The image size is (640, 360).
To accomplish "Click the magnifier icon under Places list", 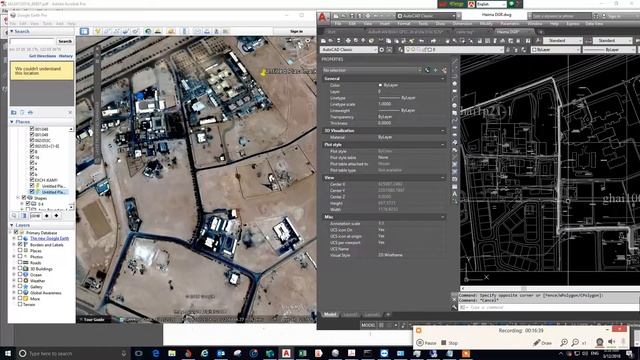I will tap(14, 216).
